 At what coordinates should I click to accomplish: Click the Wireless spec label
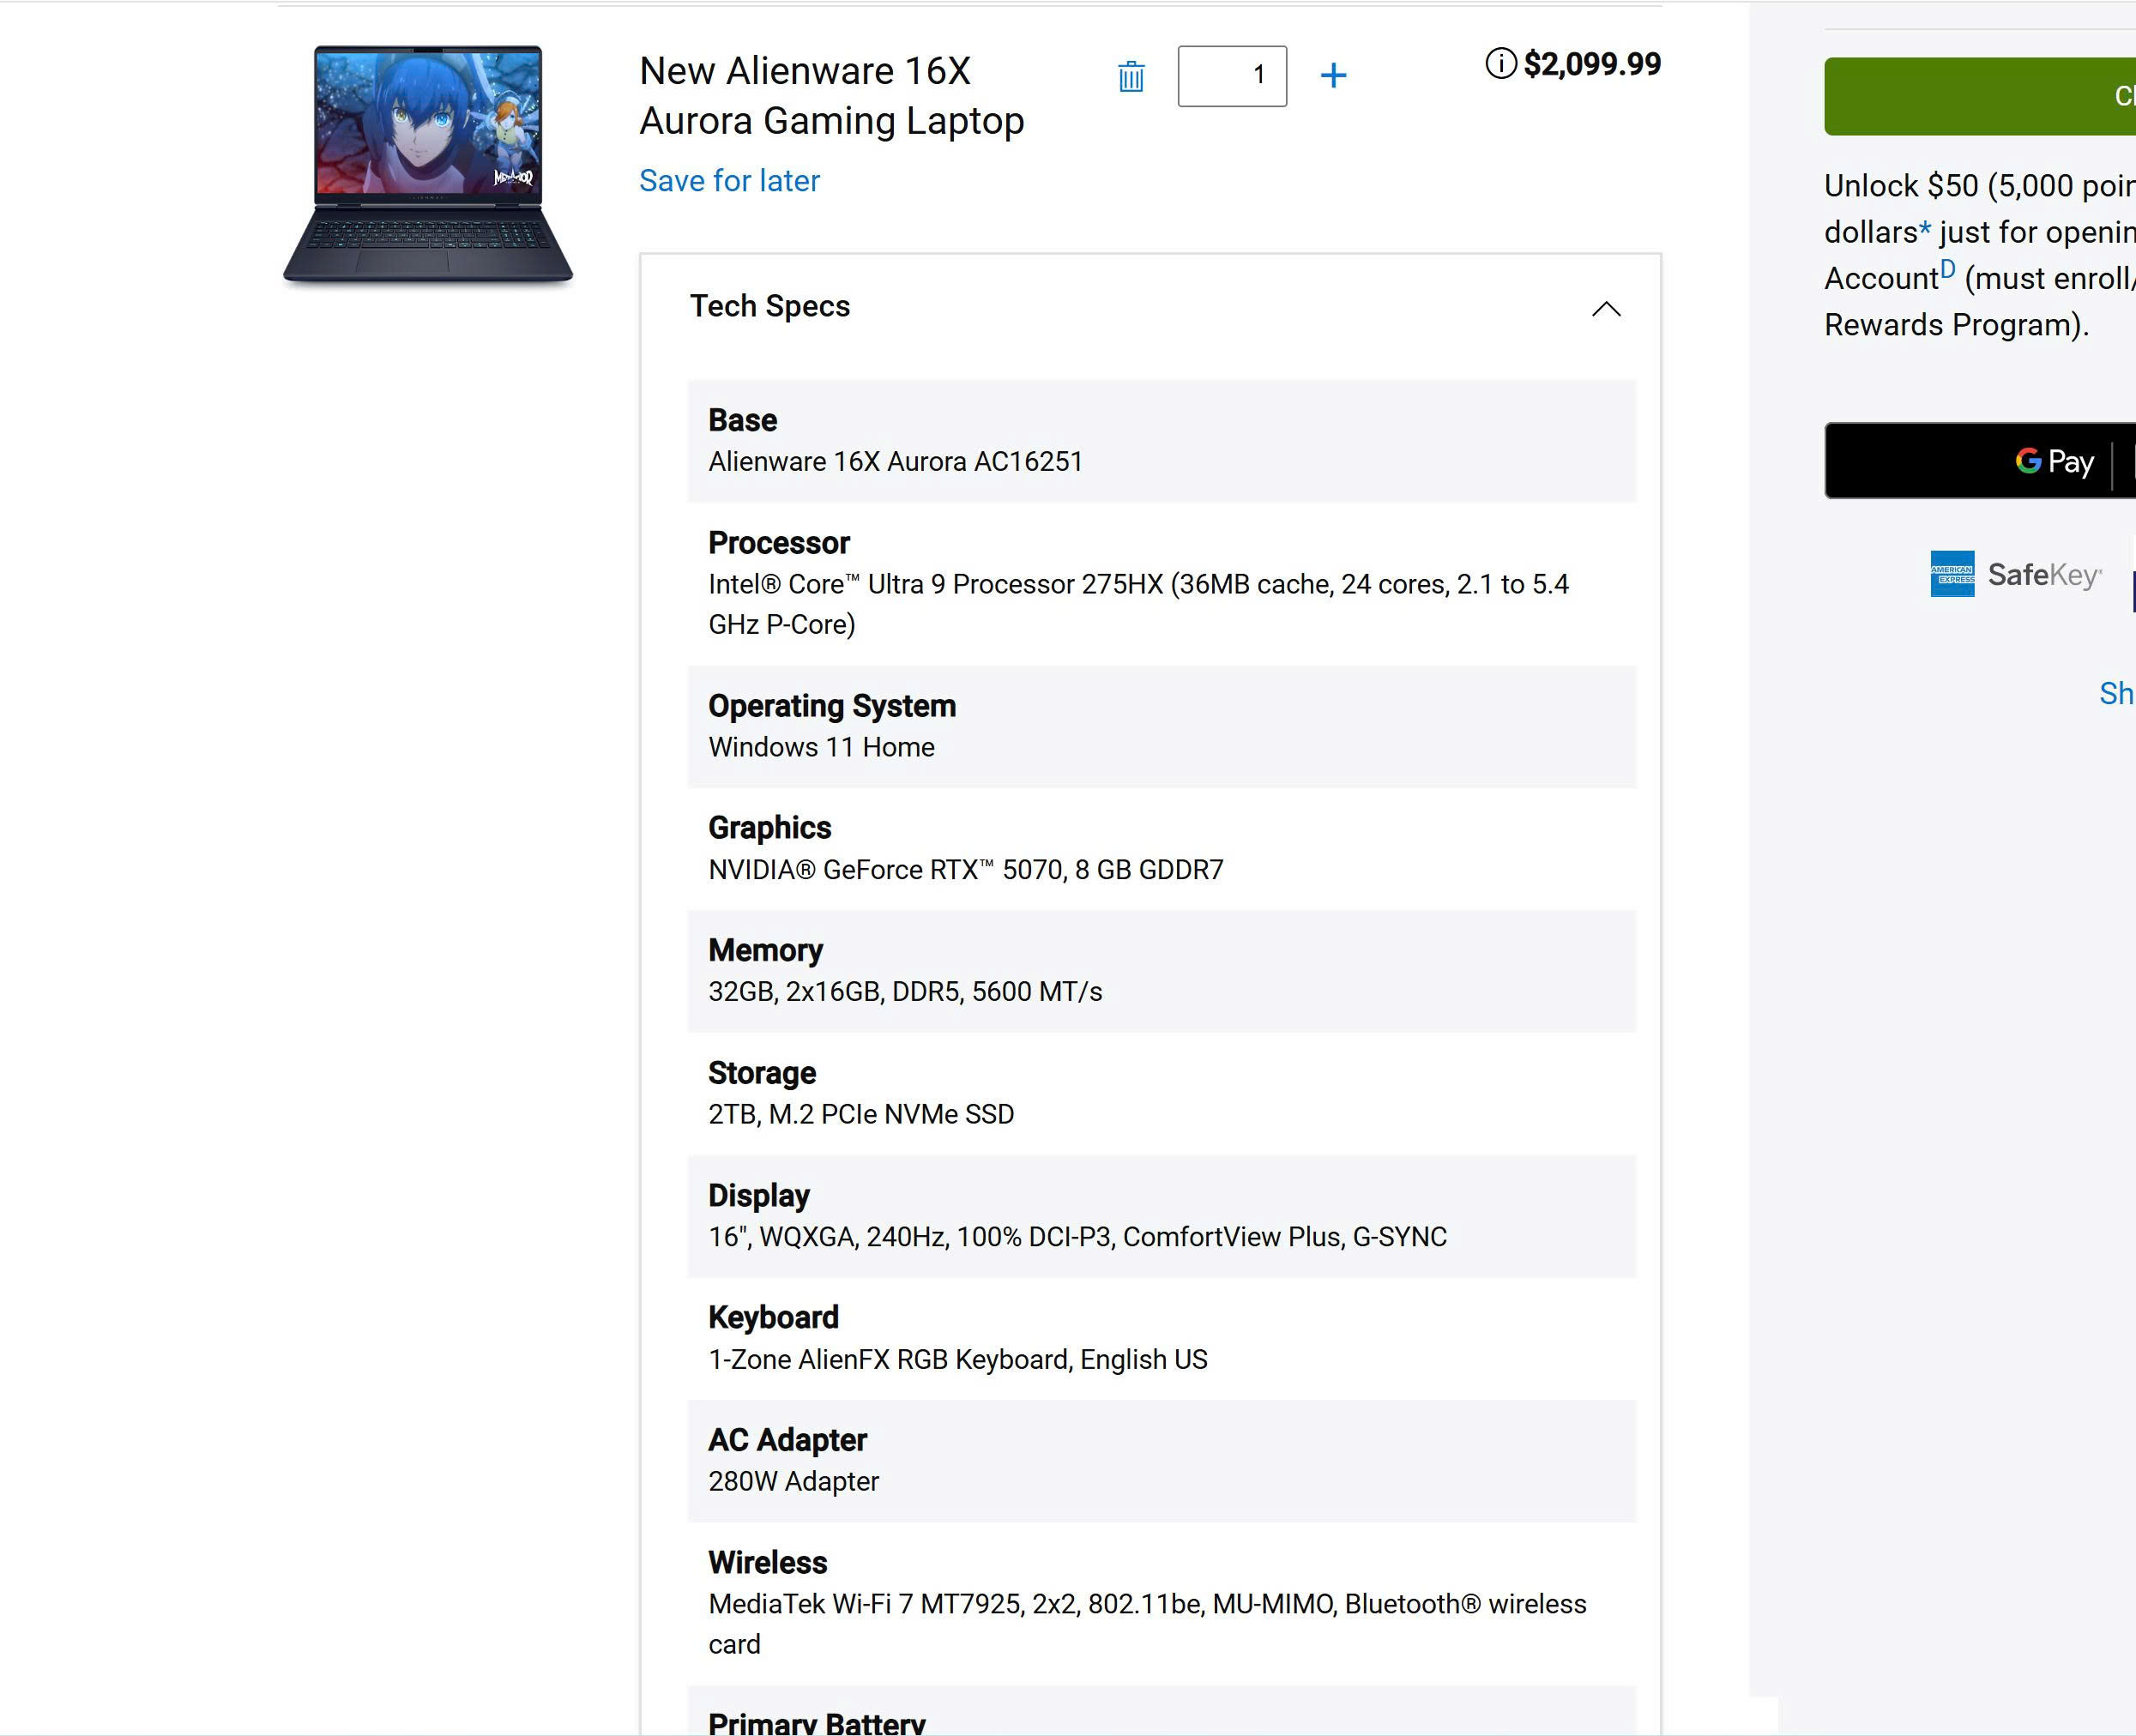pos(767,1562)
